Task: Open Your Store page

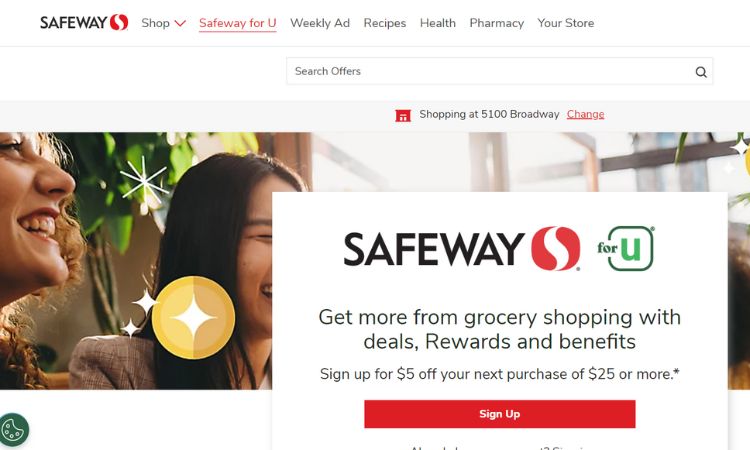Action: click(565, 23)
